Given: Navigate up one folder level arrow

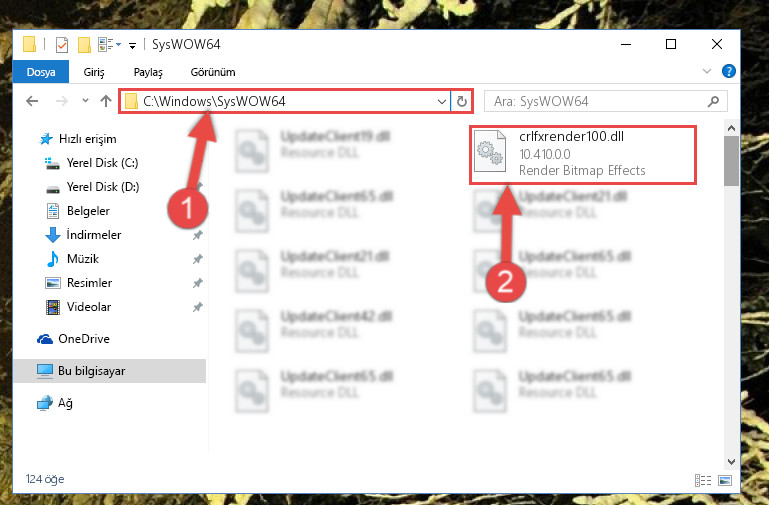Looking at the screenshot, I should [x=106, y=101].
